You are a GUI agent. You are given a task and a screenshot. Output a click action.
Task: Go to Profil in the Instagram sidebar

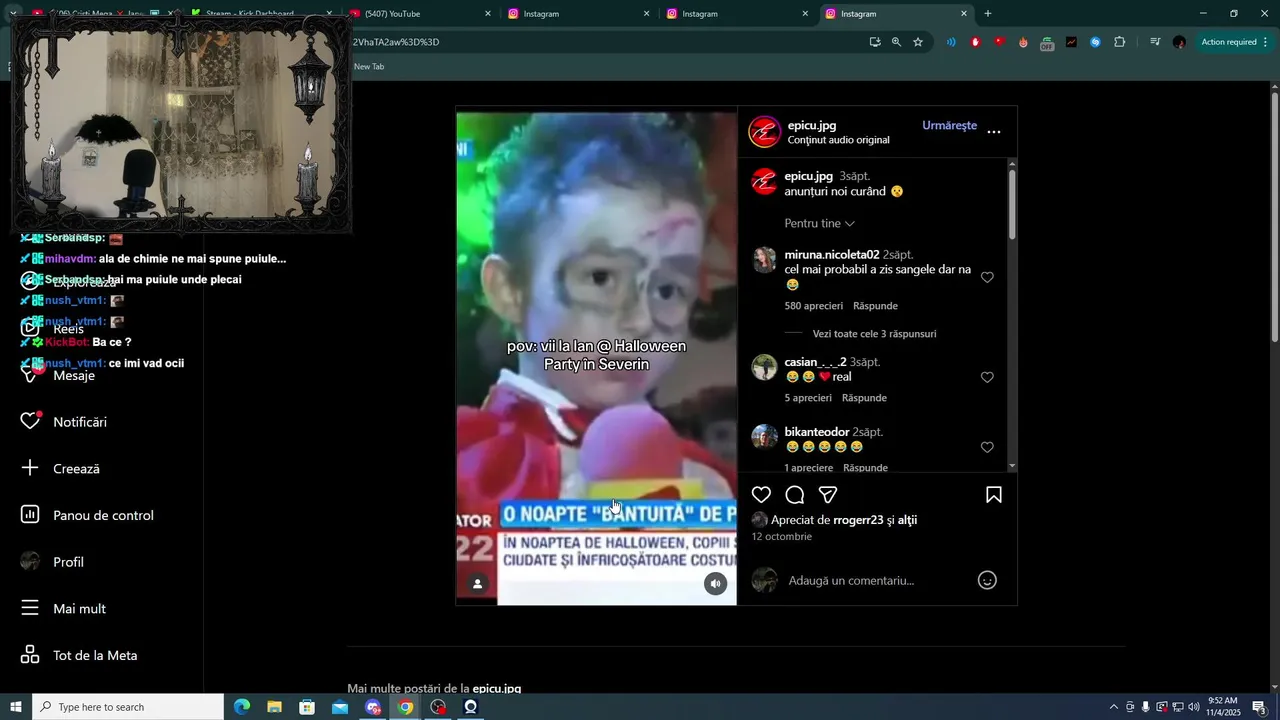[x=52, y=562]
